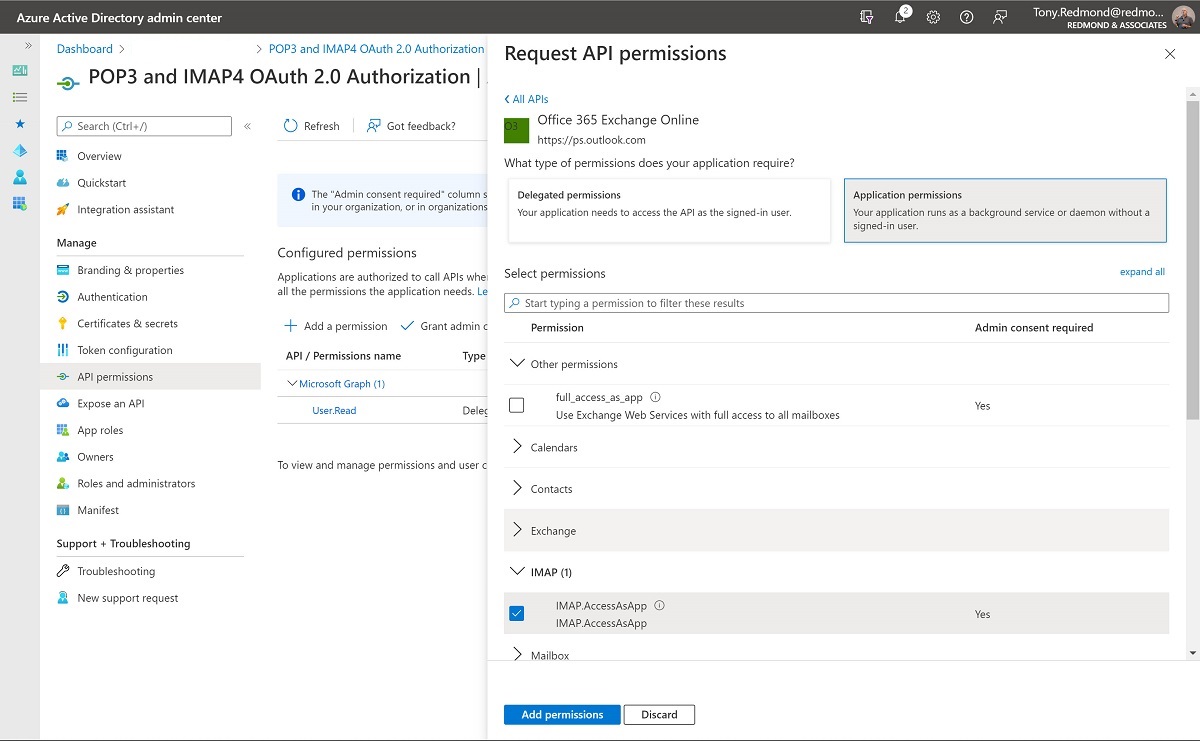The image size is (1200, 741).
Task: Go back via the All APIs link
Action: coord(526,99)
